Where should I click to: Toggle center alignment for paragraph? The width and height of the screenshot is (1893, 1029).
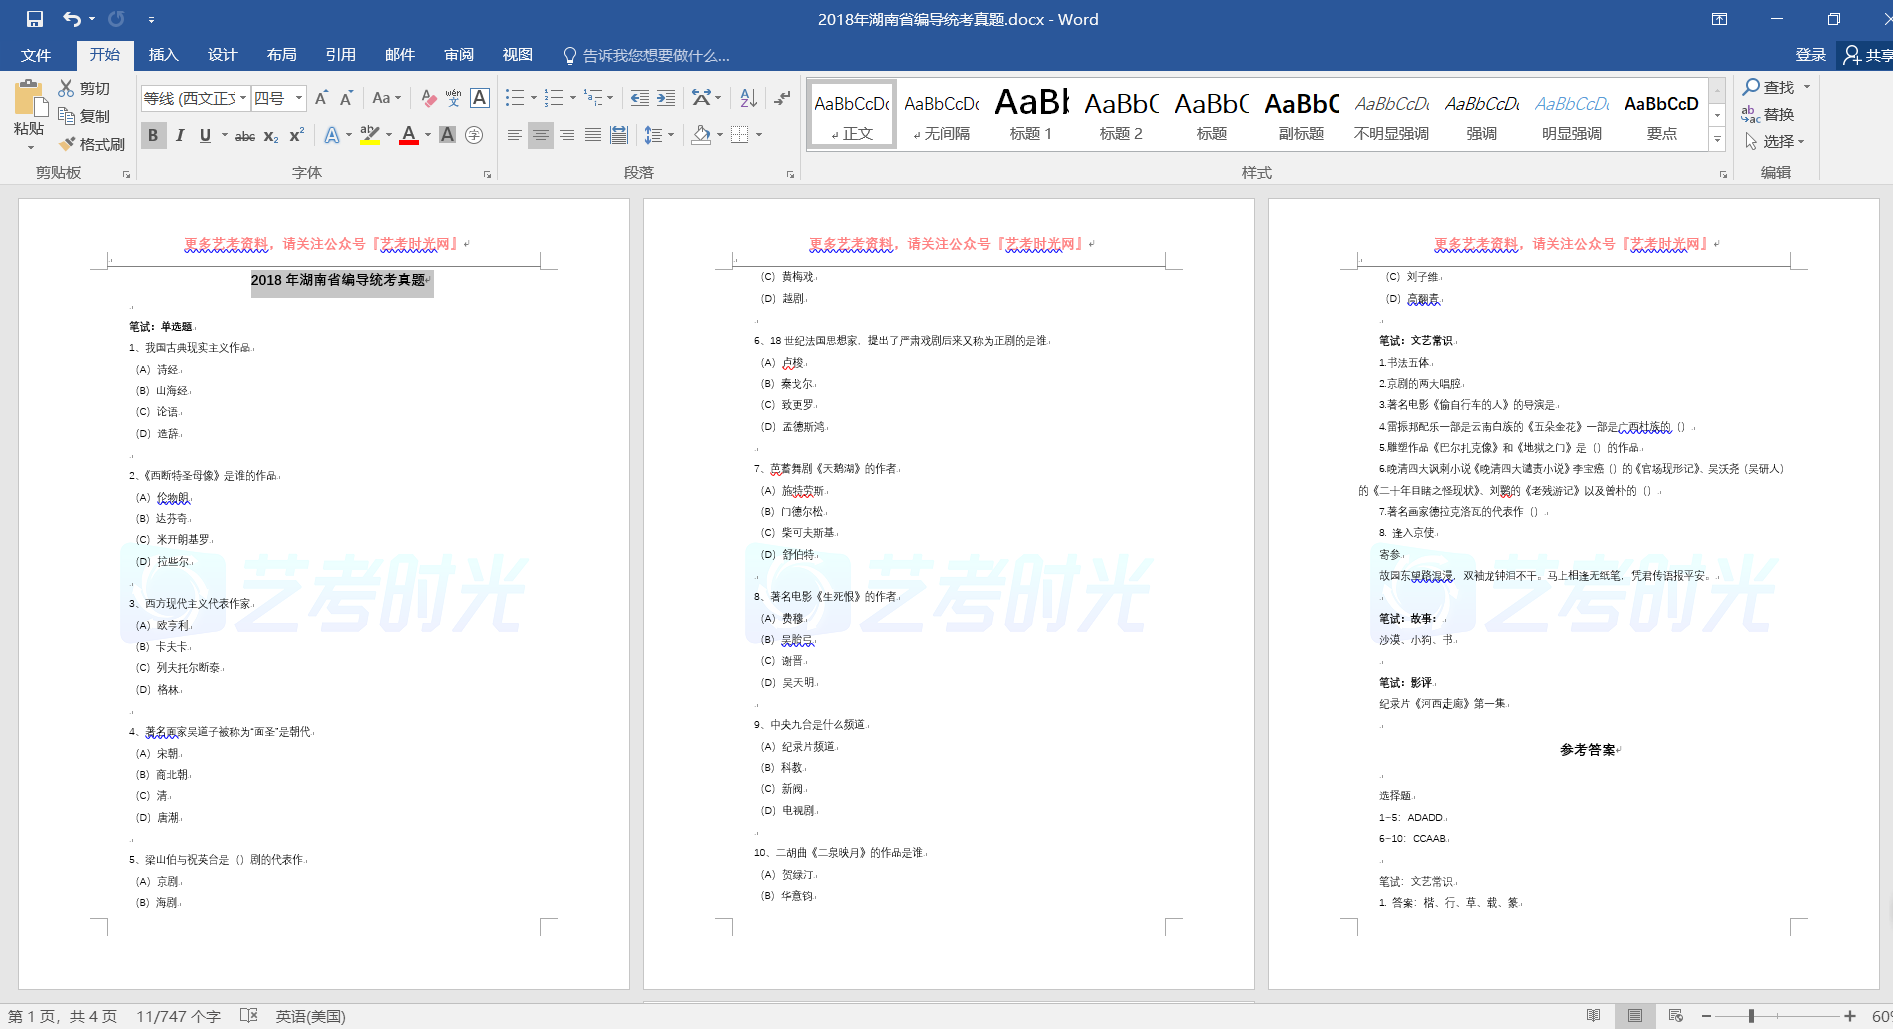tap(540, 135)
